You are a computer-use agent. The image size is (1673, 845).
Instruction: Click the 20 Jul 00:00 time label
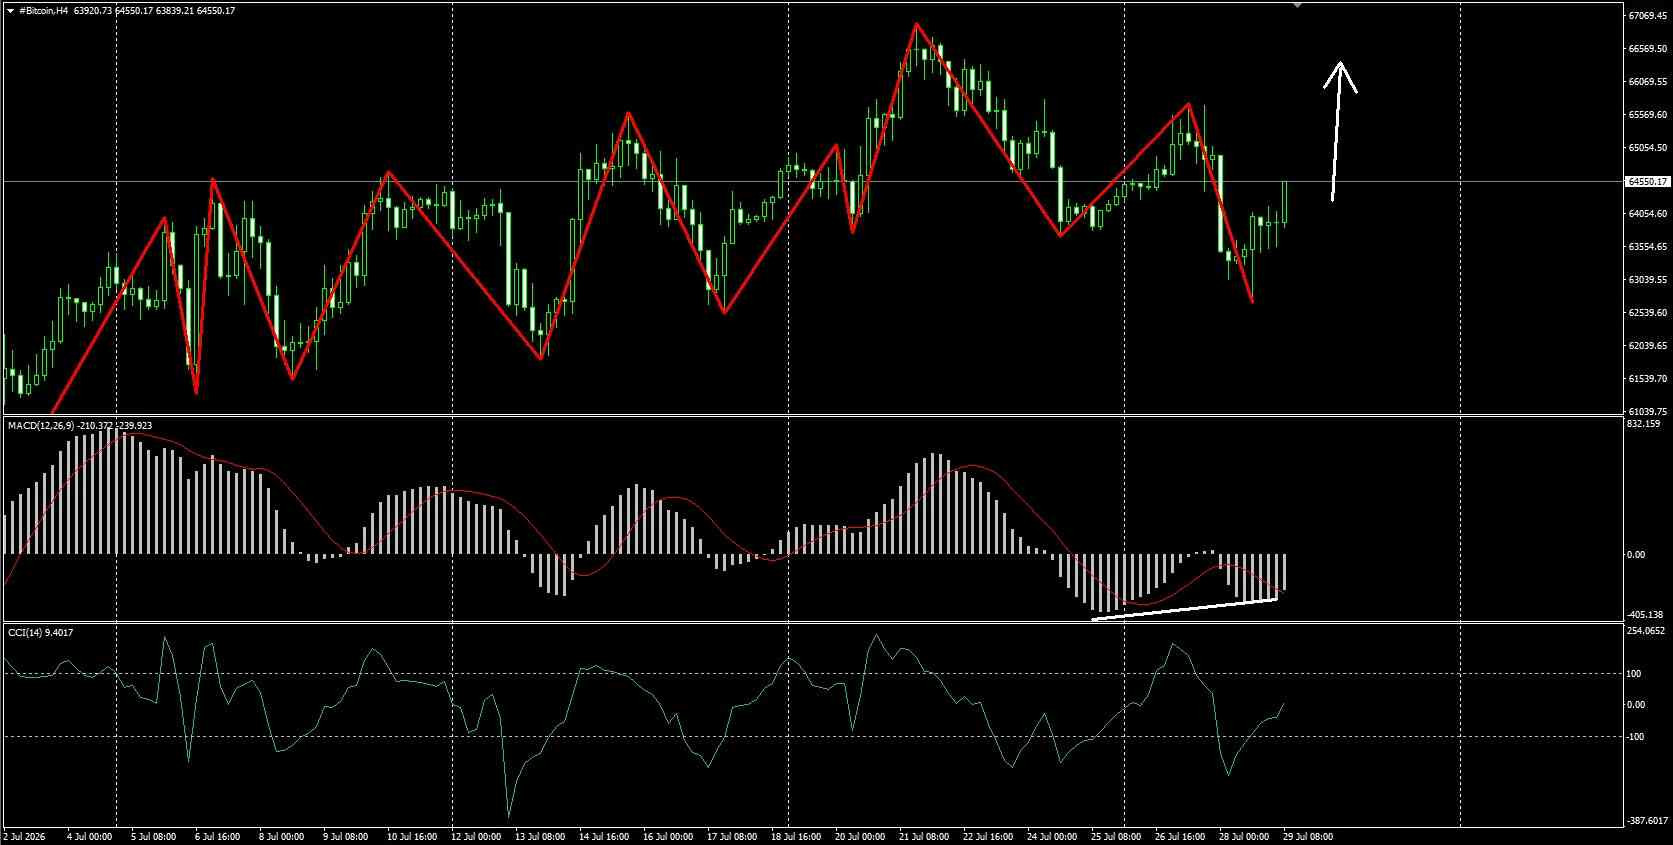860,837
